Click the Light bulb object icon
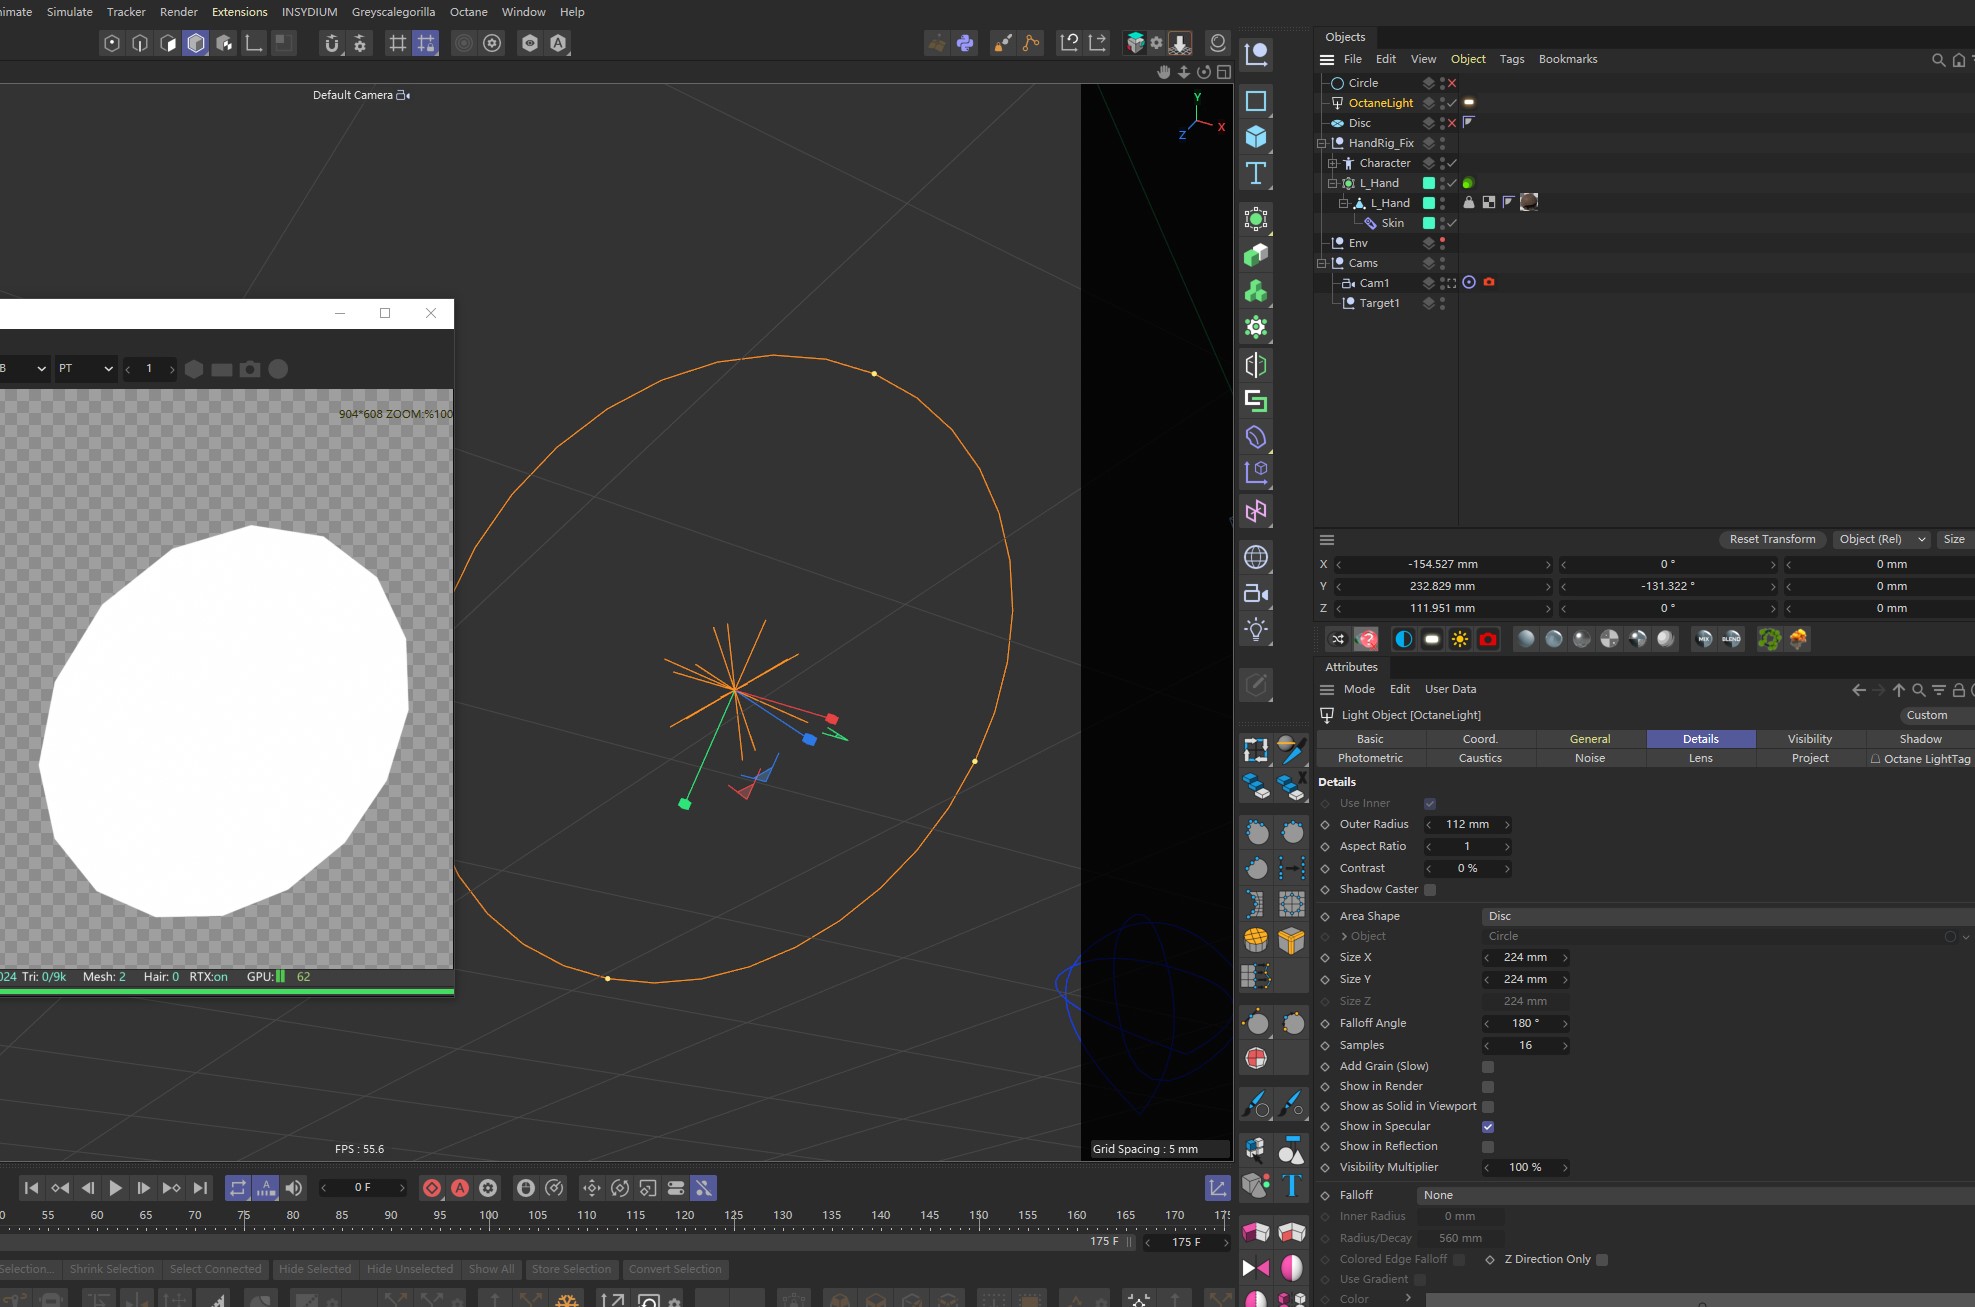The image size is (1975, 1307). tap(1256, 629)
